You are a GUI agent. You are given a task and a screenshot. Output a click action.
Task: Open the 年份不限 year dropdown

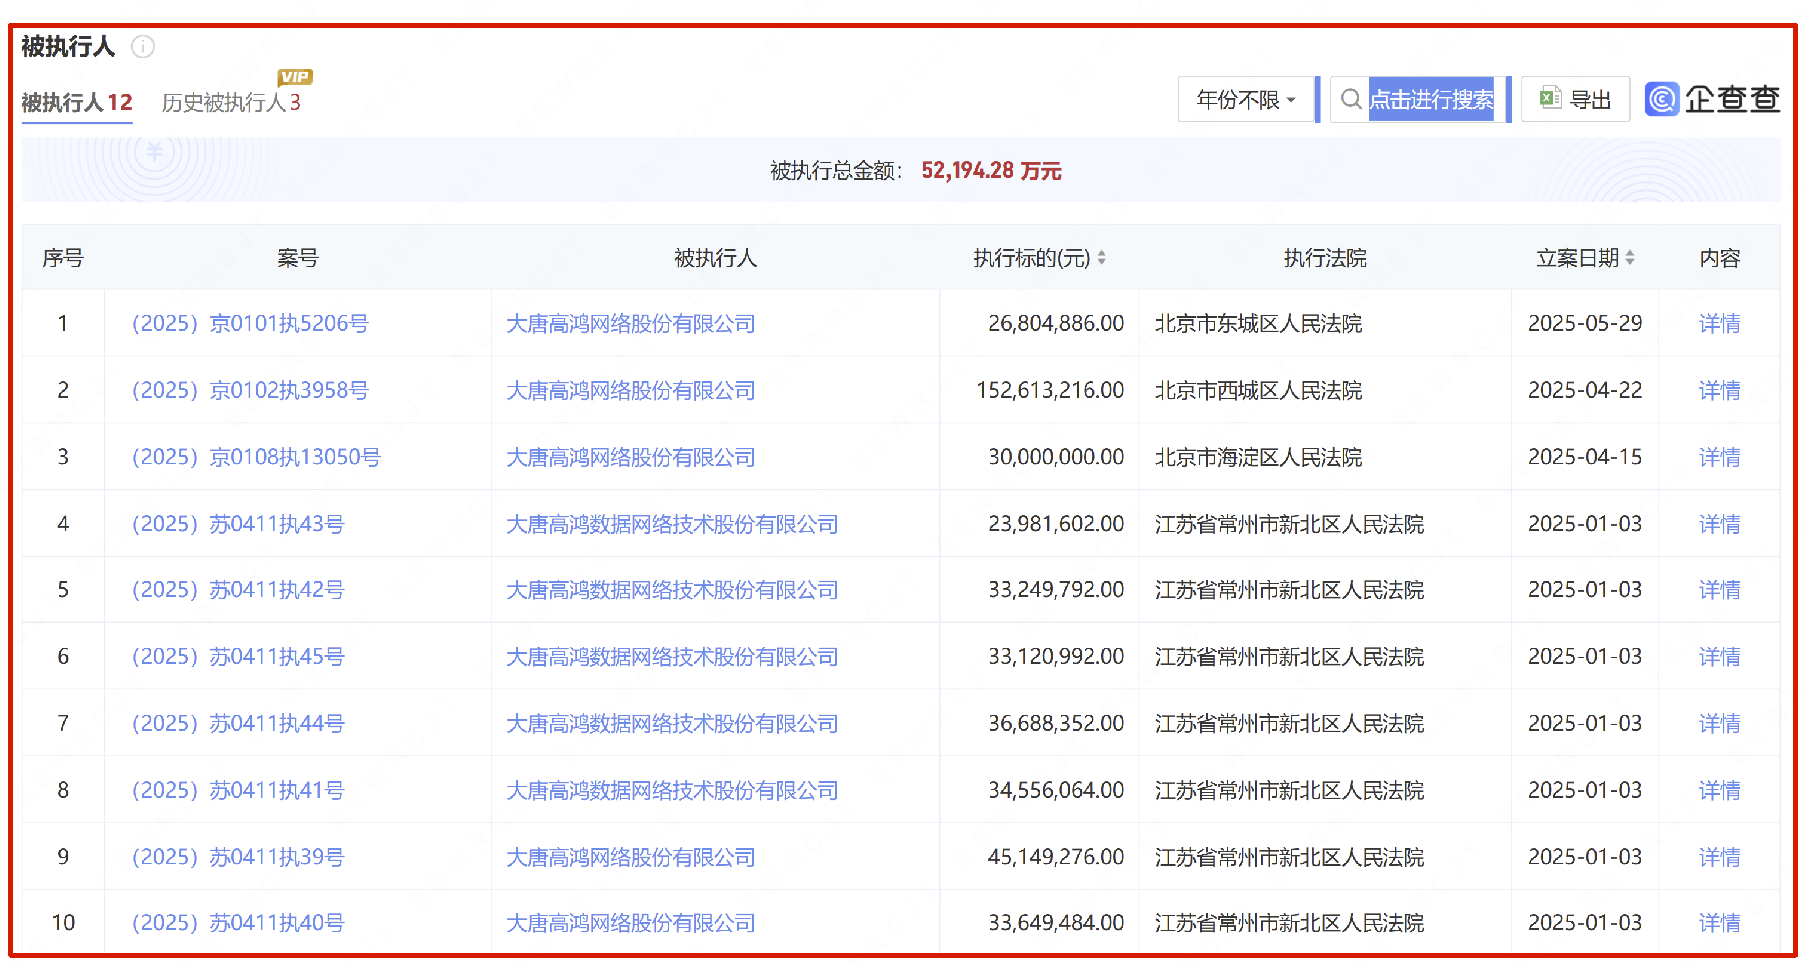(x=1246, y=99)
